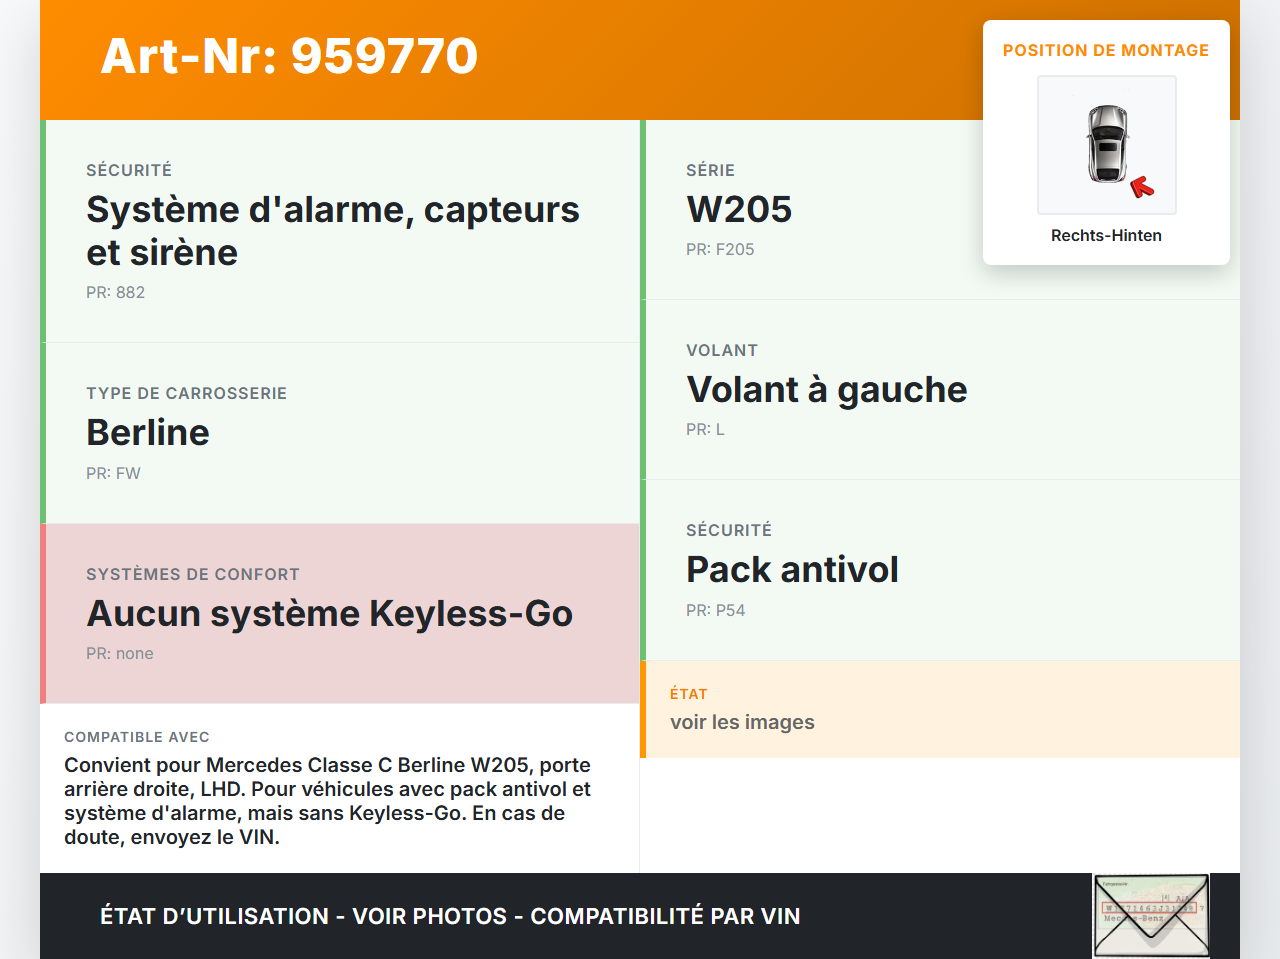Screen dimensions: 1280x959
Task: Click the "Compatible avec" description paragraph
Action: click(327, 801)
